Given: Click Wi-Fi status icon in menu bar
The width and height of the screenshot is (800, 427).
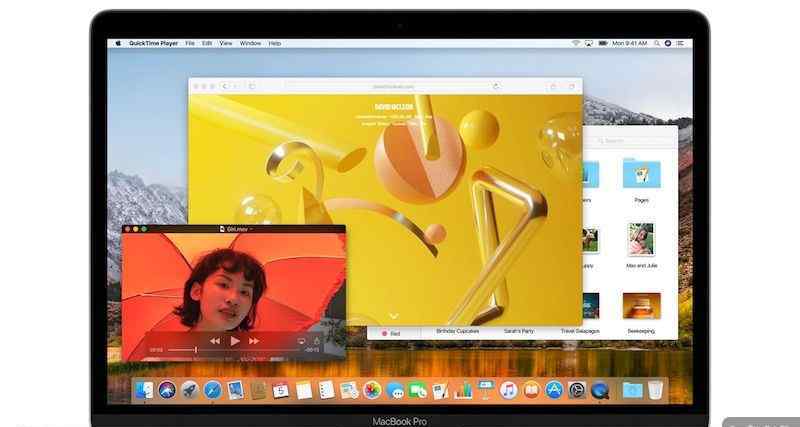Looking at the screenshot, I should coord(576,43).
